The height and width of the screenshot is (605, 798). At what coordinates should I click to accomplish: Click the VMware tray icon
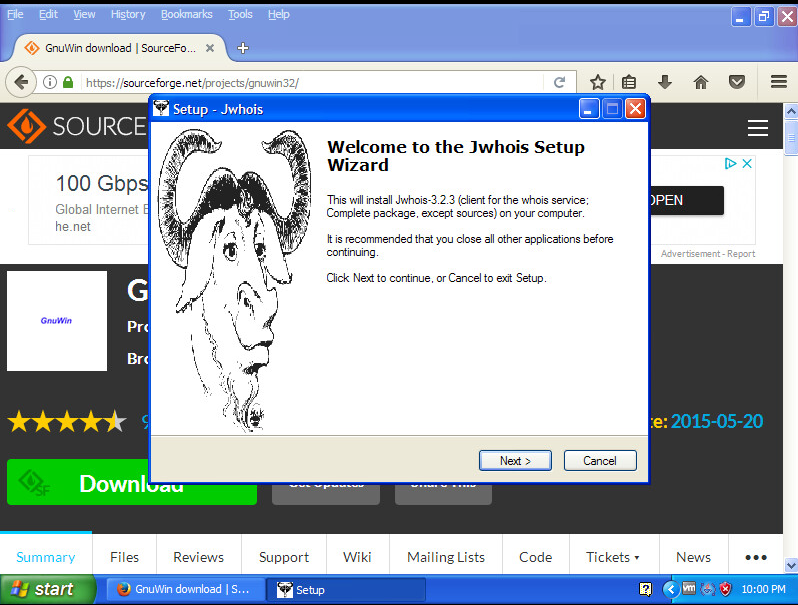689,589
